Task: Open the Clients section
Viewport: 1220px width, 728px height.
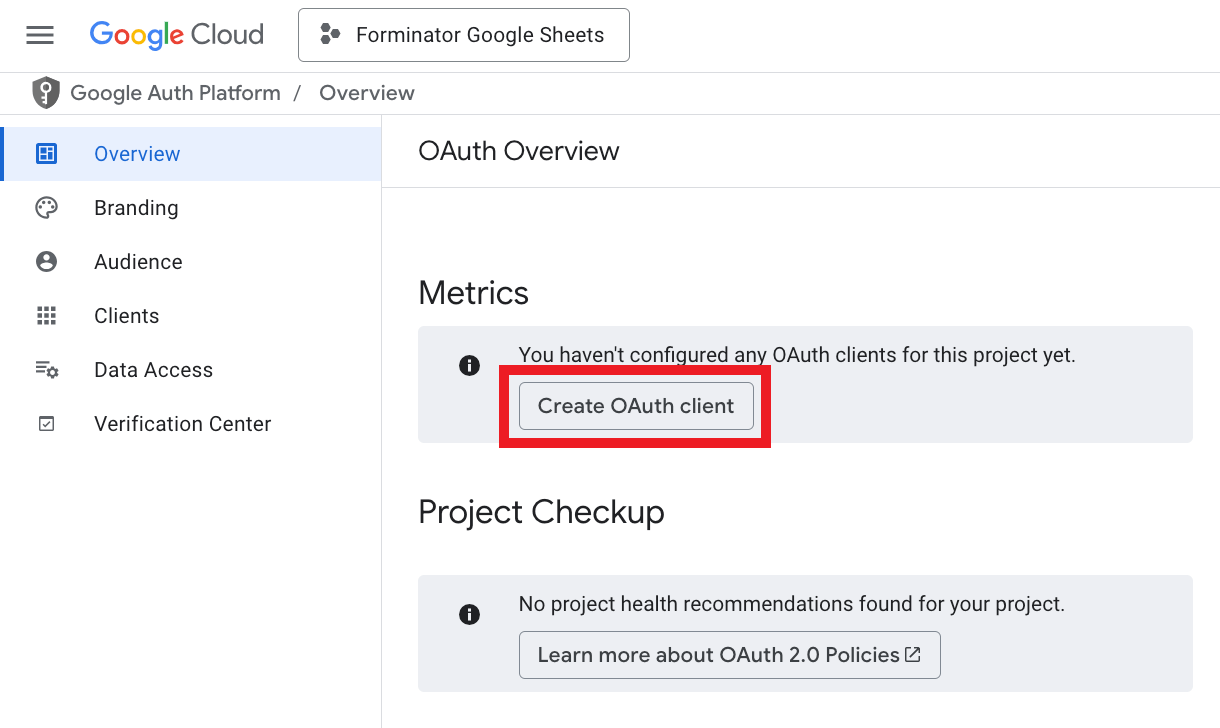Action: pos(191,316)
